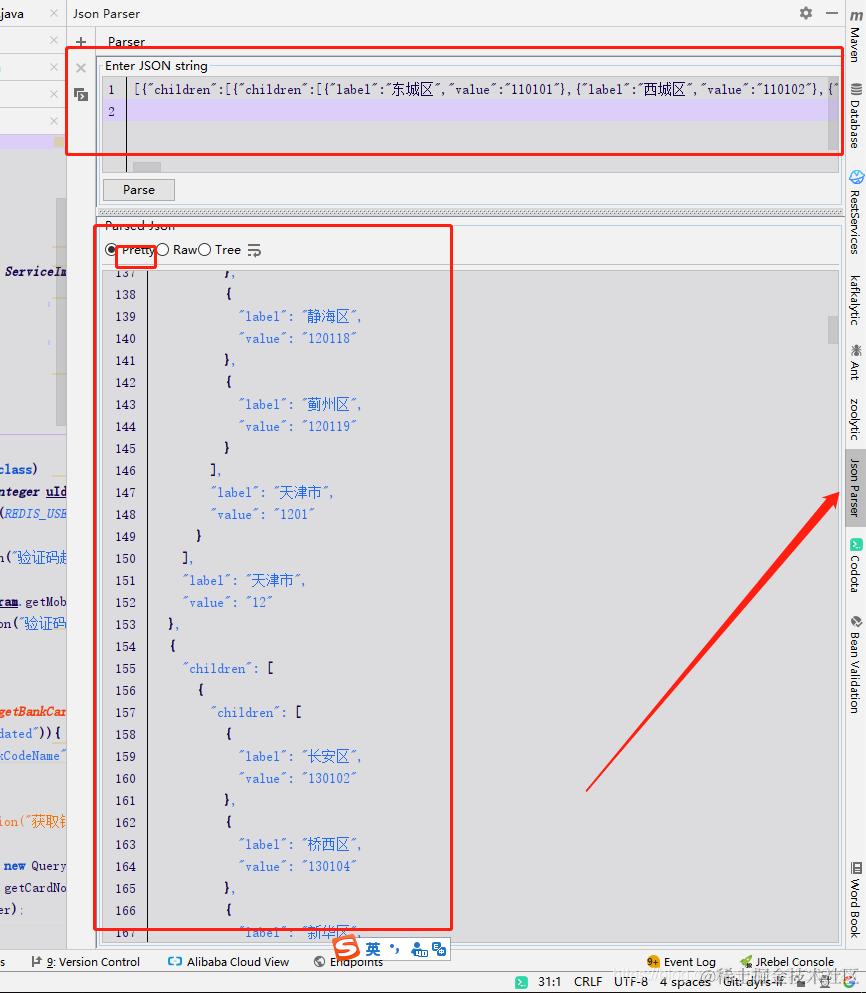866x993 pixels.
Task: Click "children" key on line 157
Action: tap(245, 712)
